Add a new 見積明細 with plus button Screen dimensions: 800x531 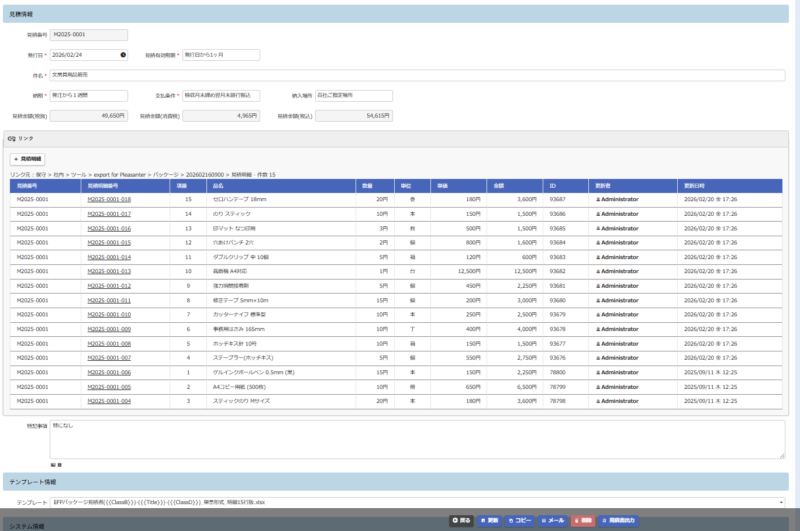[29, 159]
